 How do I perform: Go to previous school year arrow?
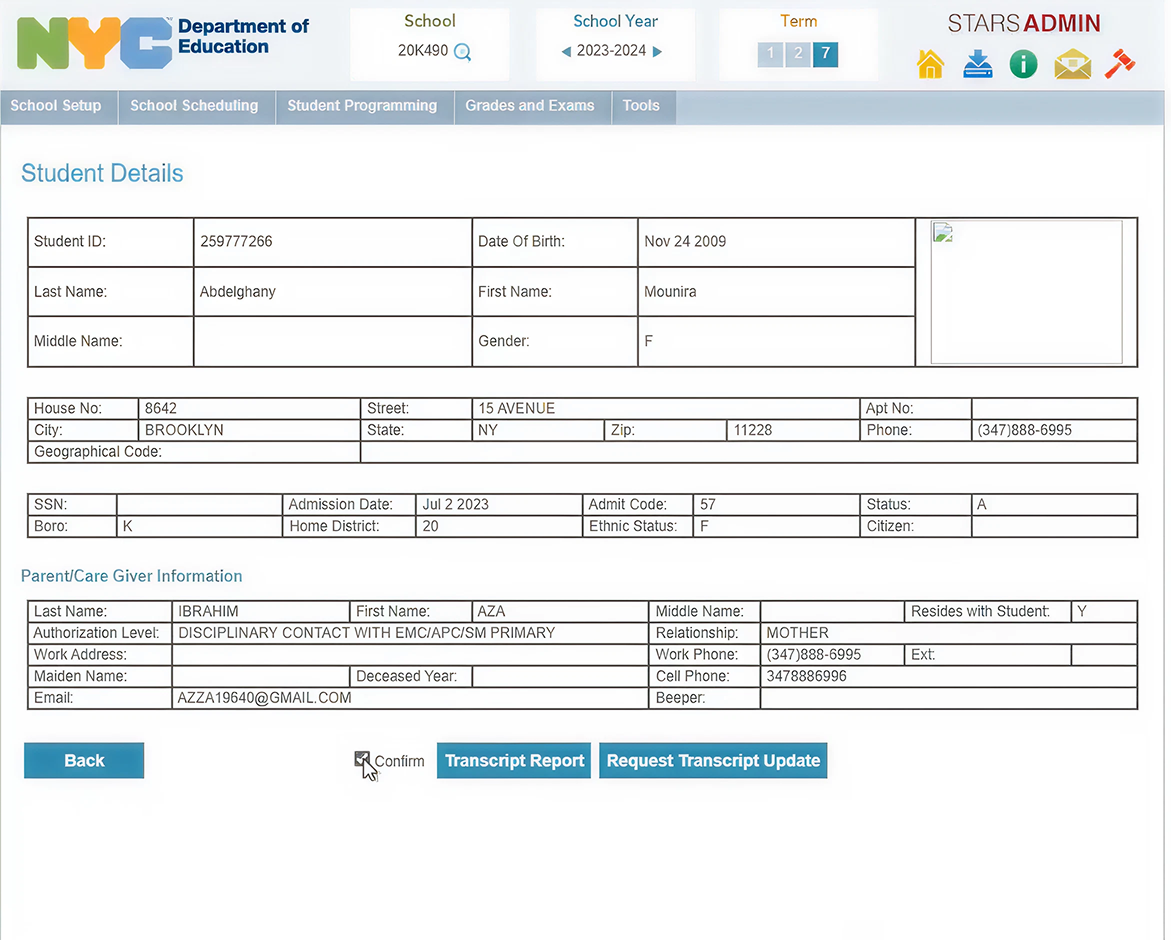point(566,51)
